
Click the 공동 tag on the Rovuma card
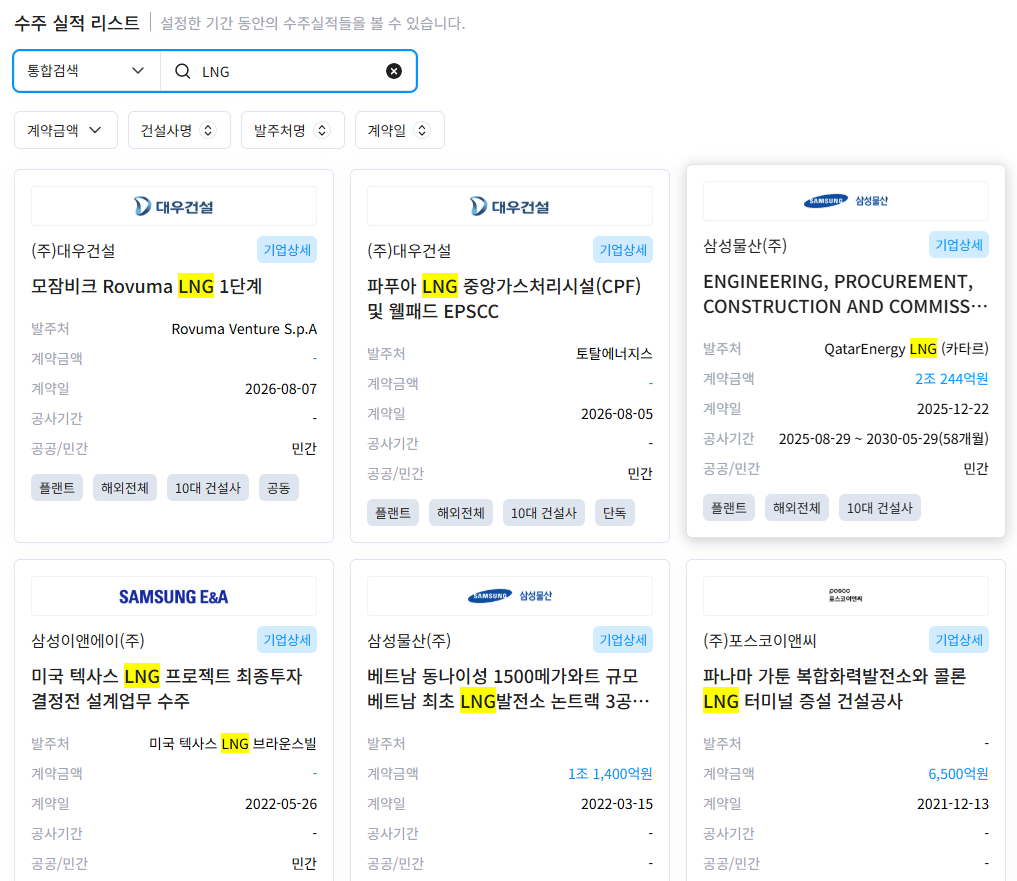click(x=279, y=488)
